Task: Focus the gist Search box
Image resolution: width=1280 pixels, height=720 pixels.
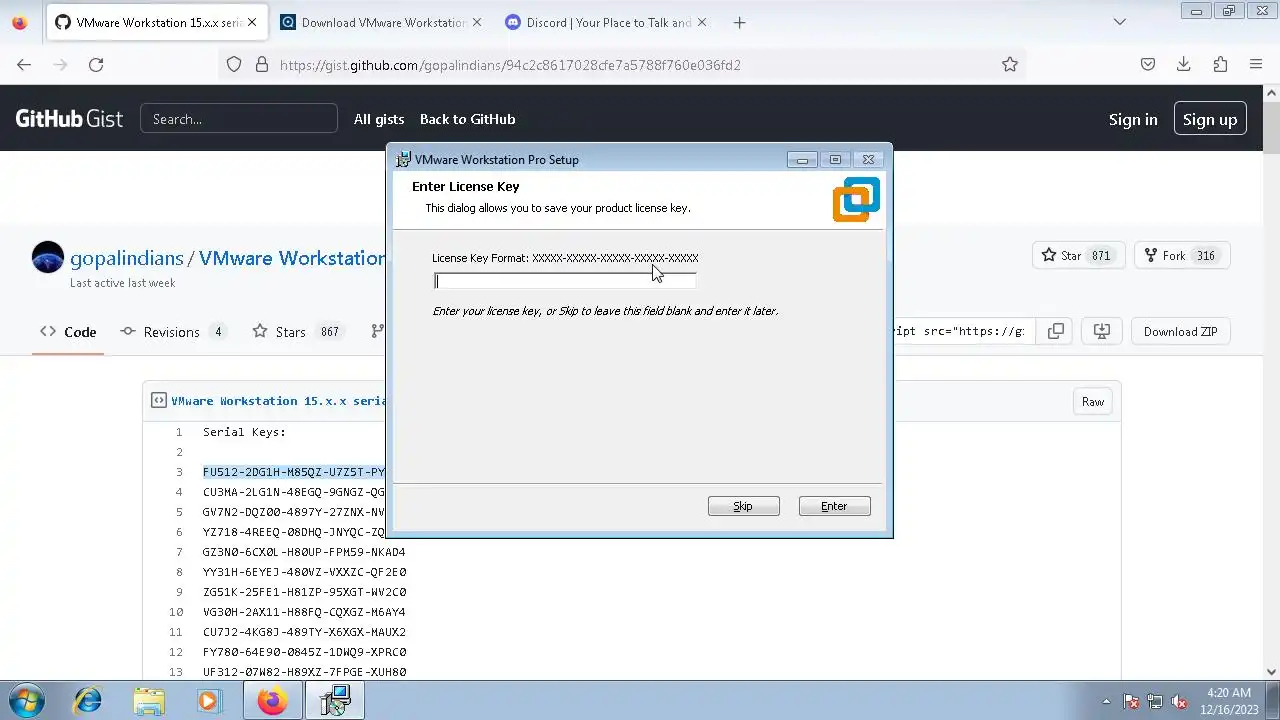Action: click(239, 118)
